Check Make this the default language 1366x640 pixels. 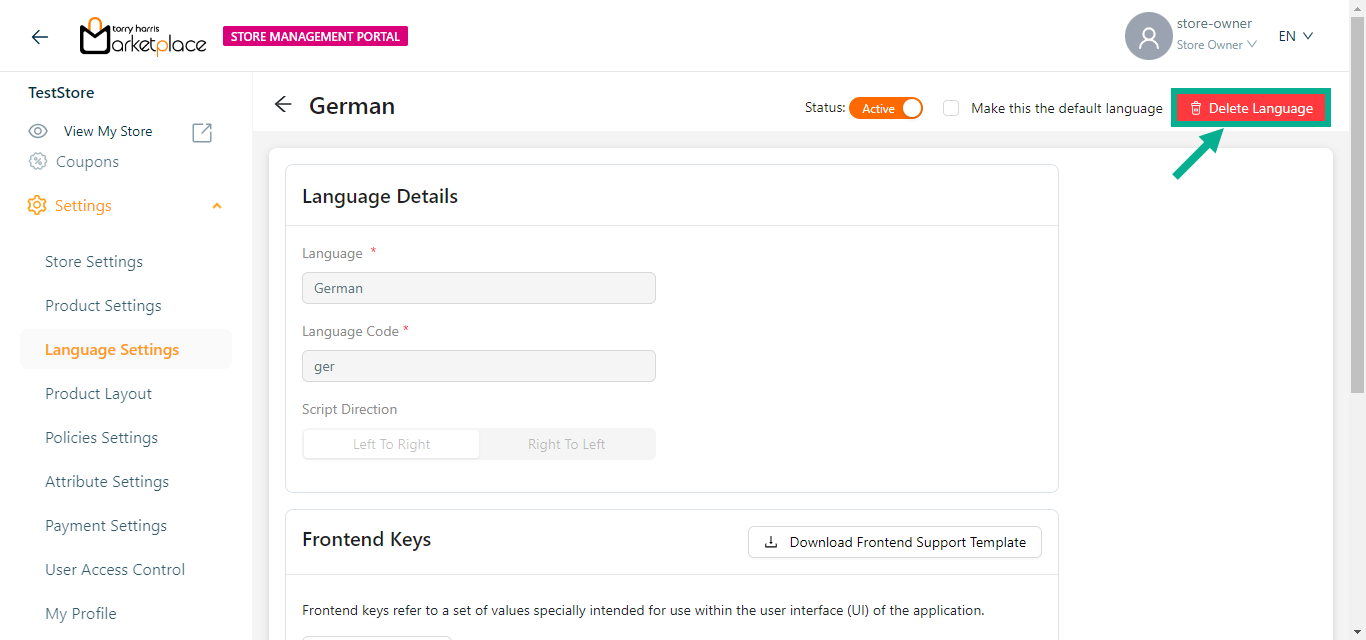[x=951, y=108]
